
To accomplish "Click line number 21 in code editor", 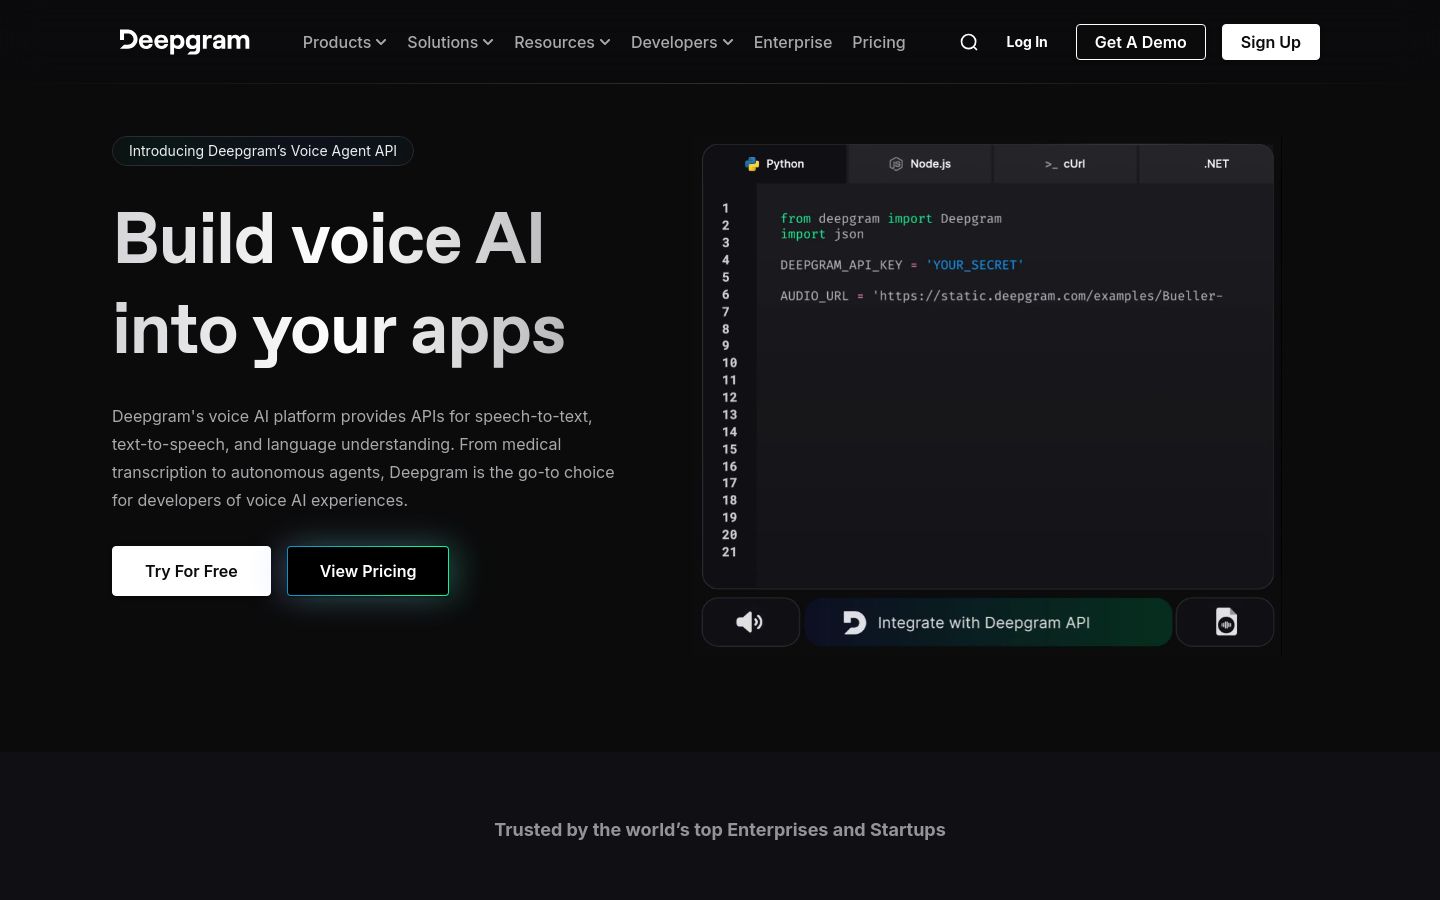I will 729,552.
